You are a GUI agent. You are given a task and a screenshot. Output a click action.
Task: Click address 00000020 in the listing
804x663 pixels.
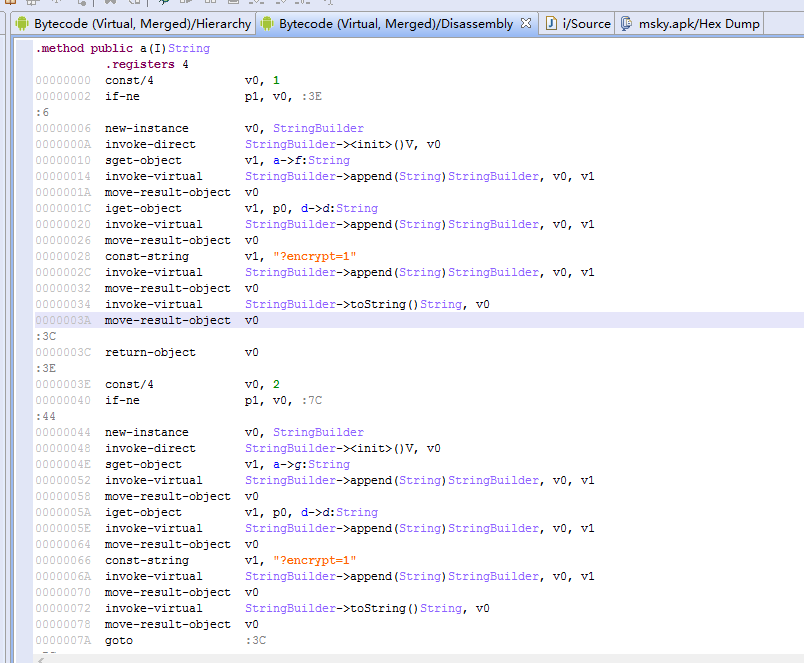tap(63, 224)
